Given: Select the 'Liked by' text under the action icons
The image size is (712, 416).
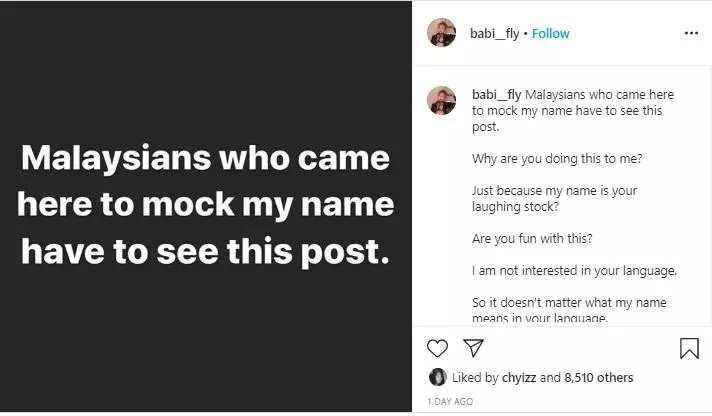Looking at the screenshot, I should point(475,377).
